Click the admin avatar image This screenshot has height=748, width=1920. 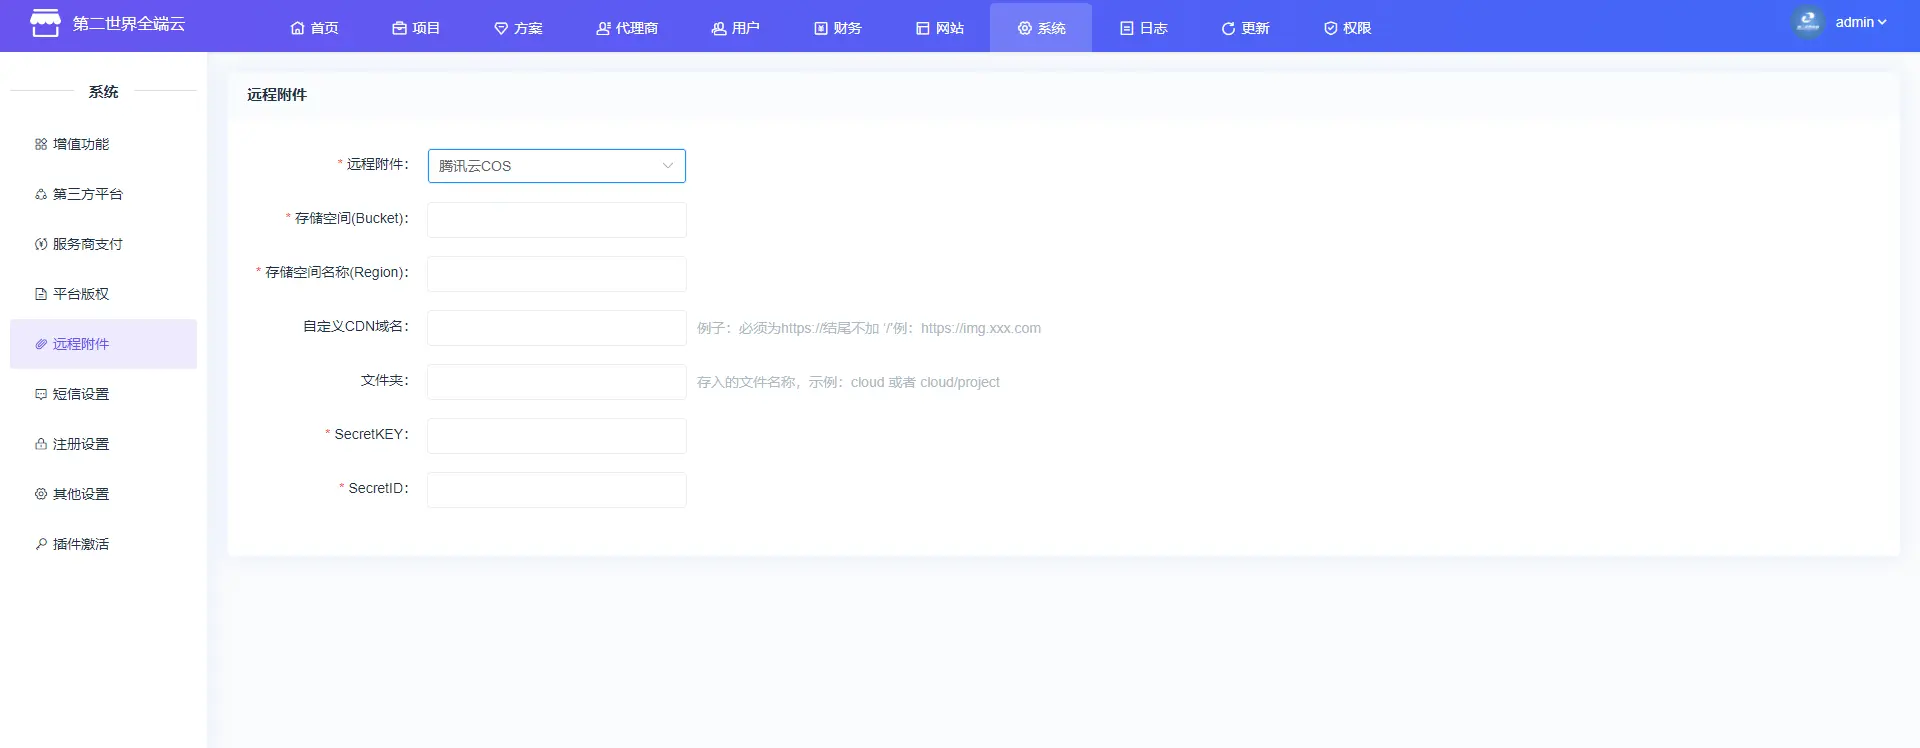1807,22
